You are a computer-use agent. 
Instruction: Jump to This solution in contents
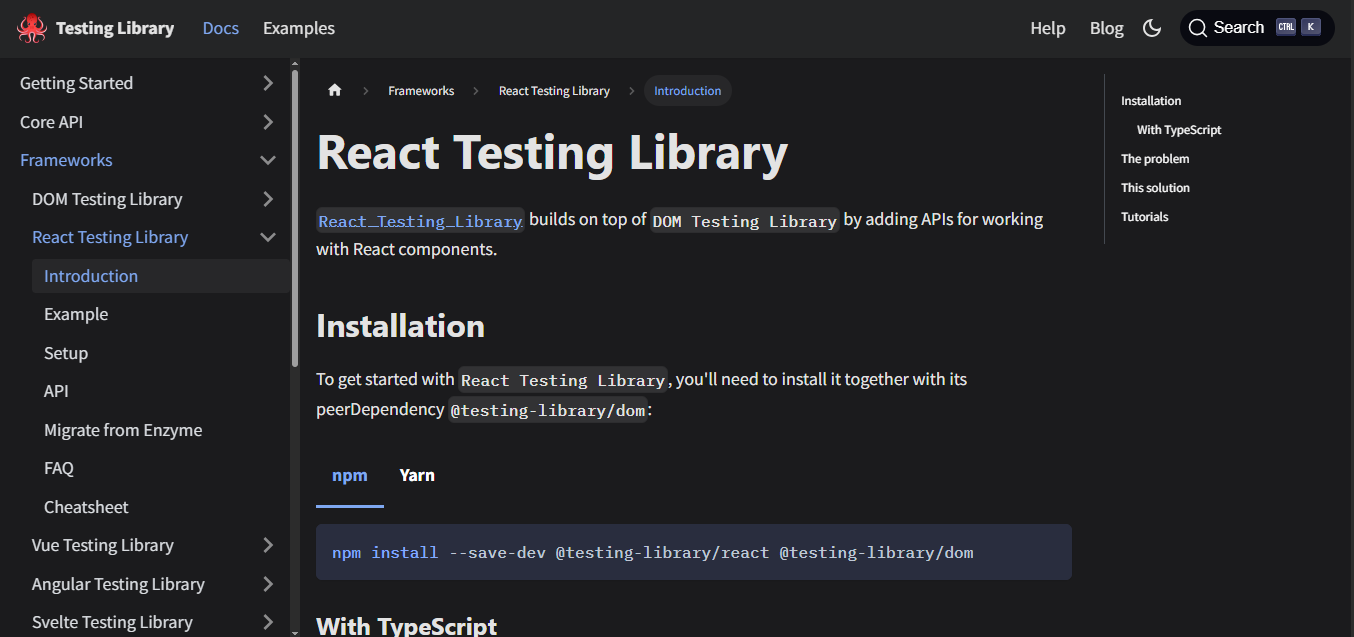(x=1155, y=188)
